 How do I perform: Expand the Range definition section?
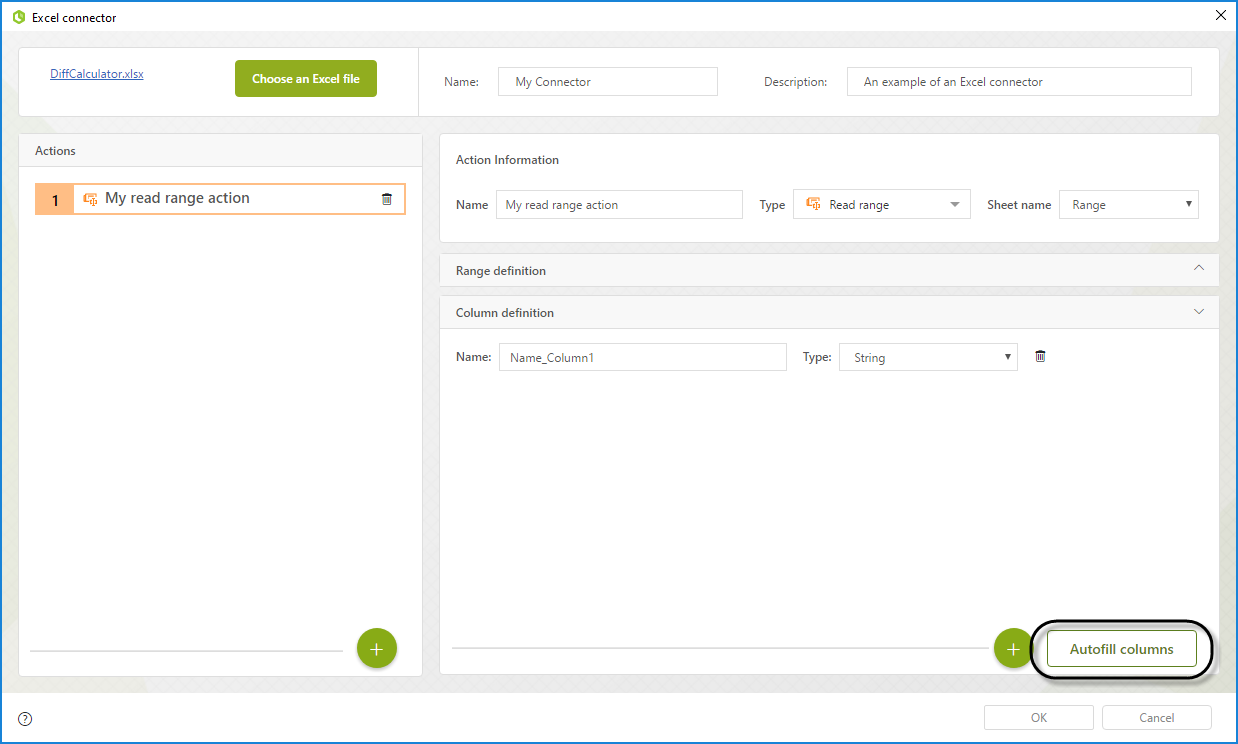click(1199, 269)
